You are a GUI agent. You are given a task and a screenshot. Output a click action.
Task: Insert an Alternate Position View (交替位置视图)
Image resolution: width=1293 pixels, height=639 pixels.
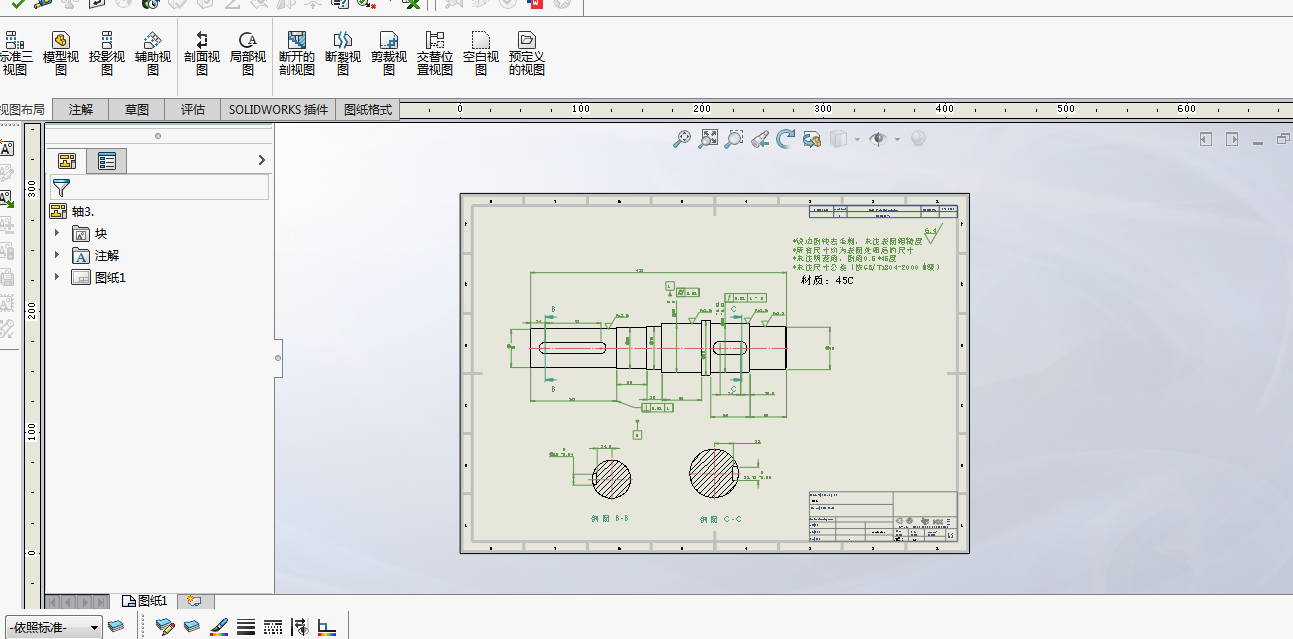point(435,53)
